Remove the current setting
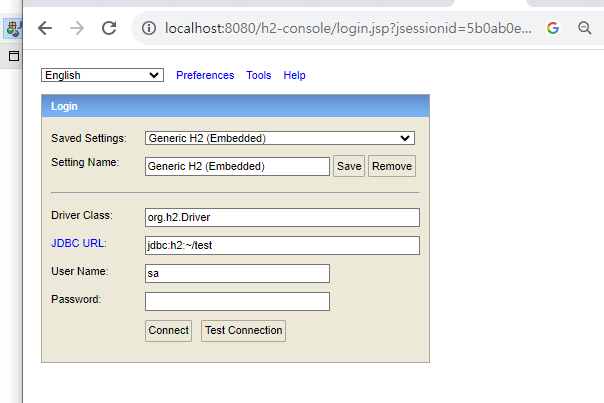 coord(392,166)
